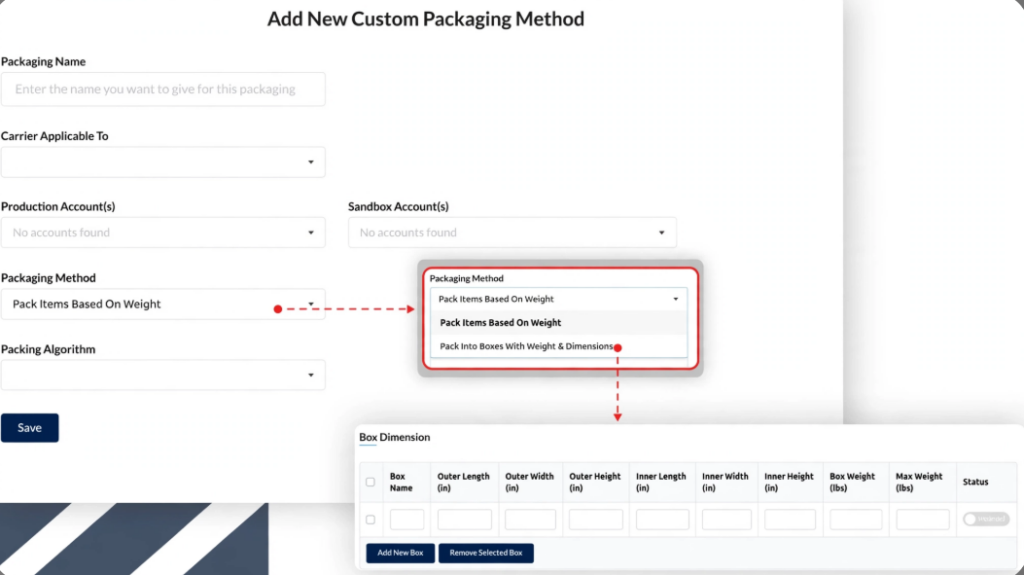Open the Packaging Method dropdown in main form
The width and height of the screenshot is (1024, 575).
click(163, 304)
